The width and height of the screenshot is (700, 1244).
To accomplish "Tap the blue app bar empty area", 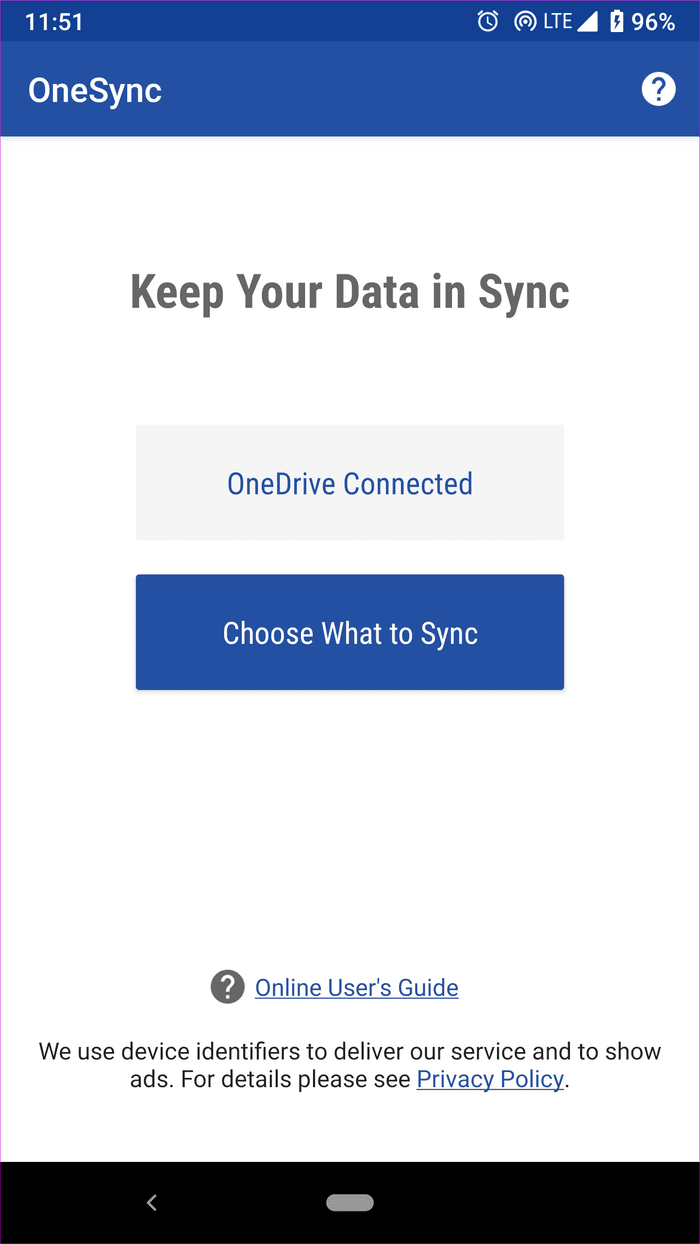I will [x=400, y=89].
